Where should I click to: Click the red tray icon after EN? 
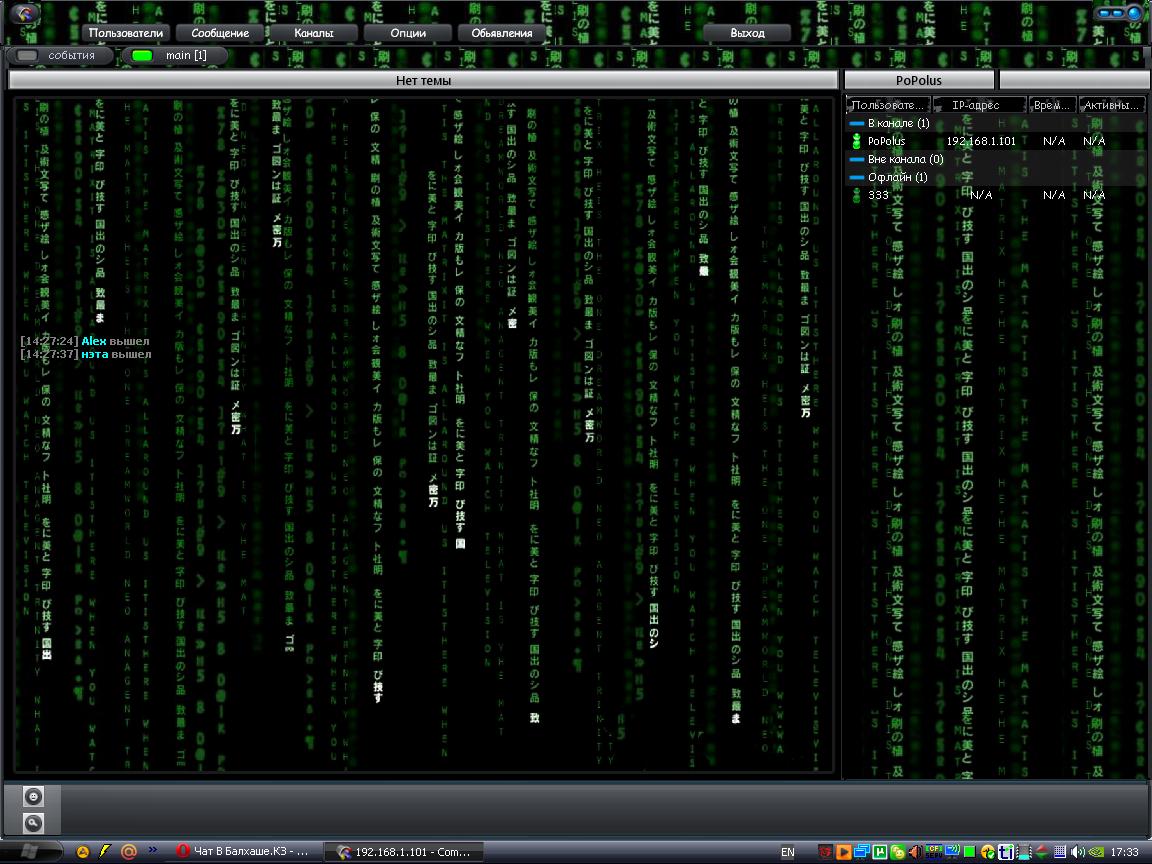826,852
